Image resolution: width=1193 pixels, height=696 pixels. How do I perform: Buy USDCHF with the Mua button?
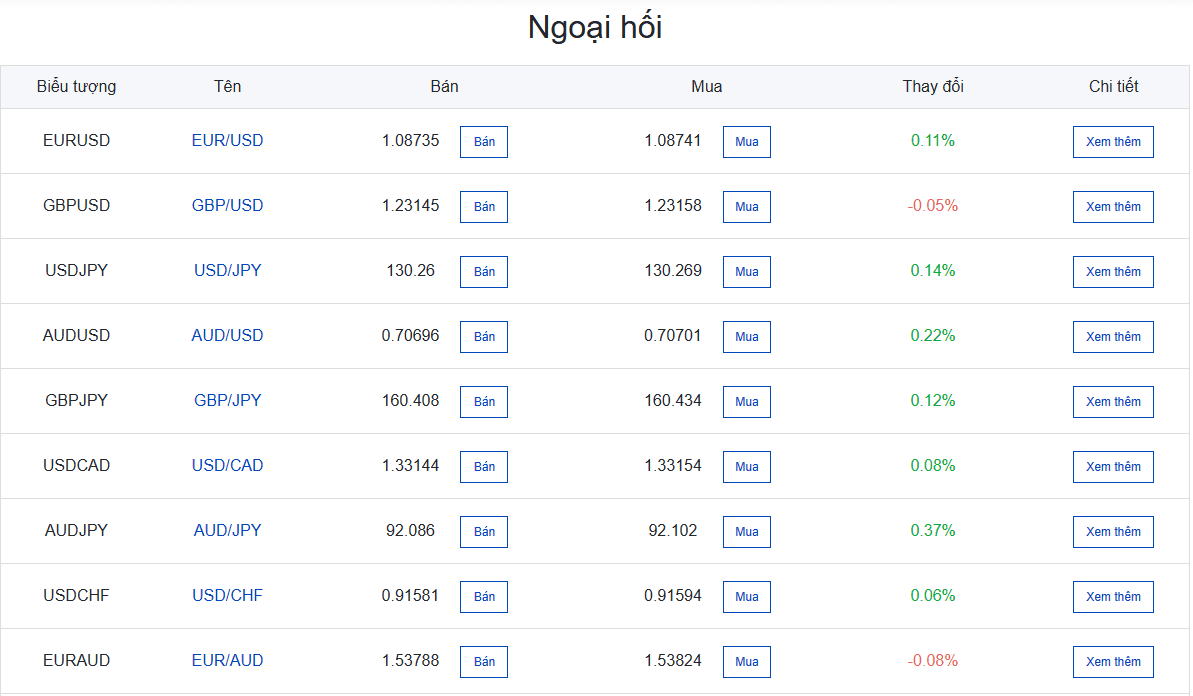[x=746, y=597]
